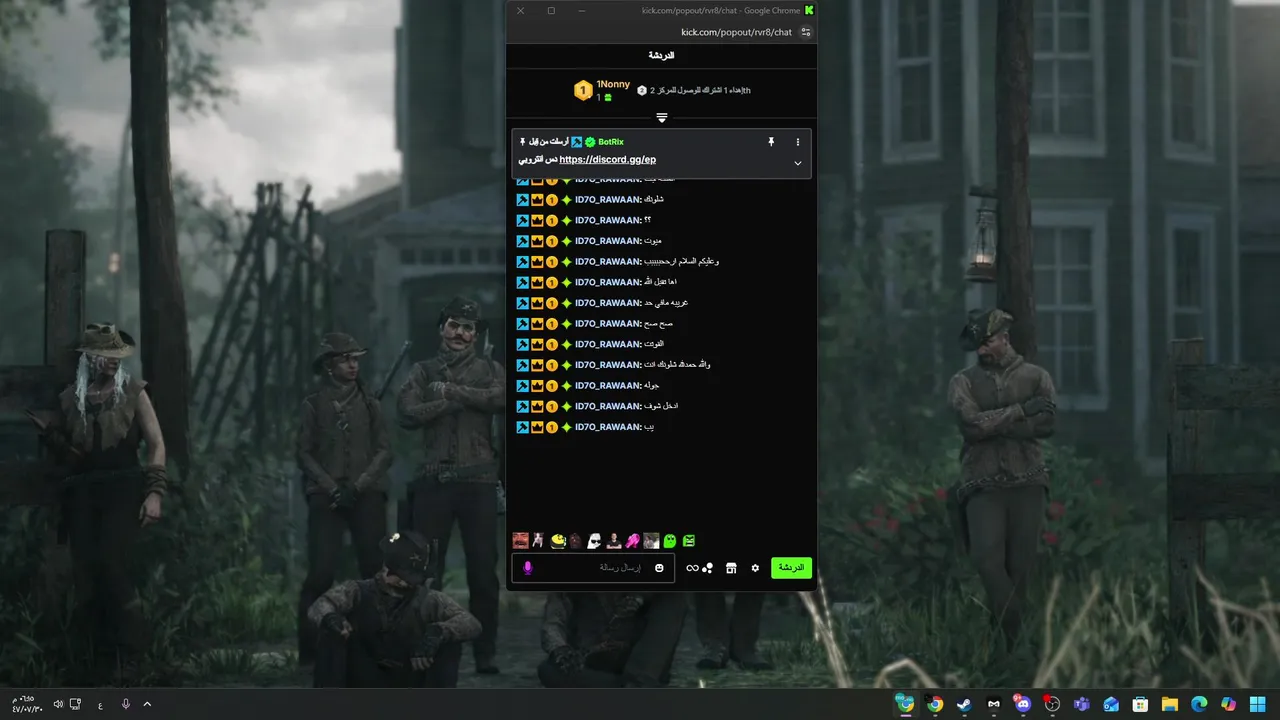
Task: Click ID7O_RAWAAN name beside ادخل شوف message
Action: pyautogui.click(x=608, y=406)
